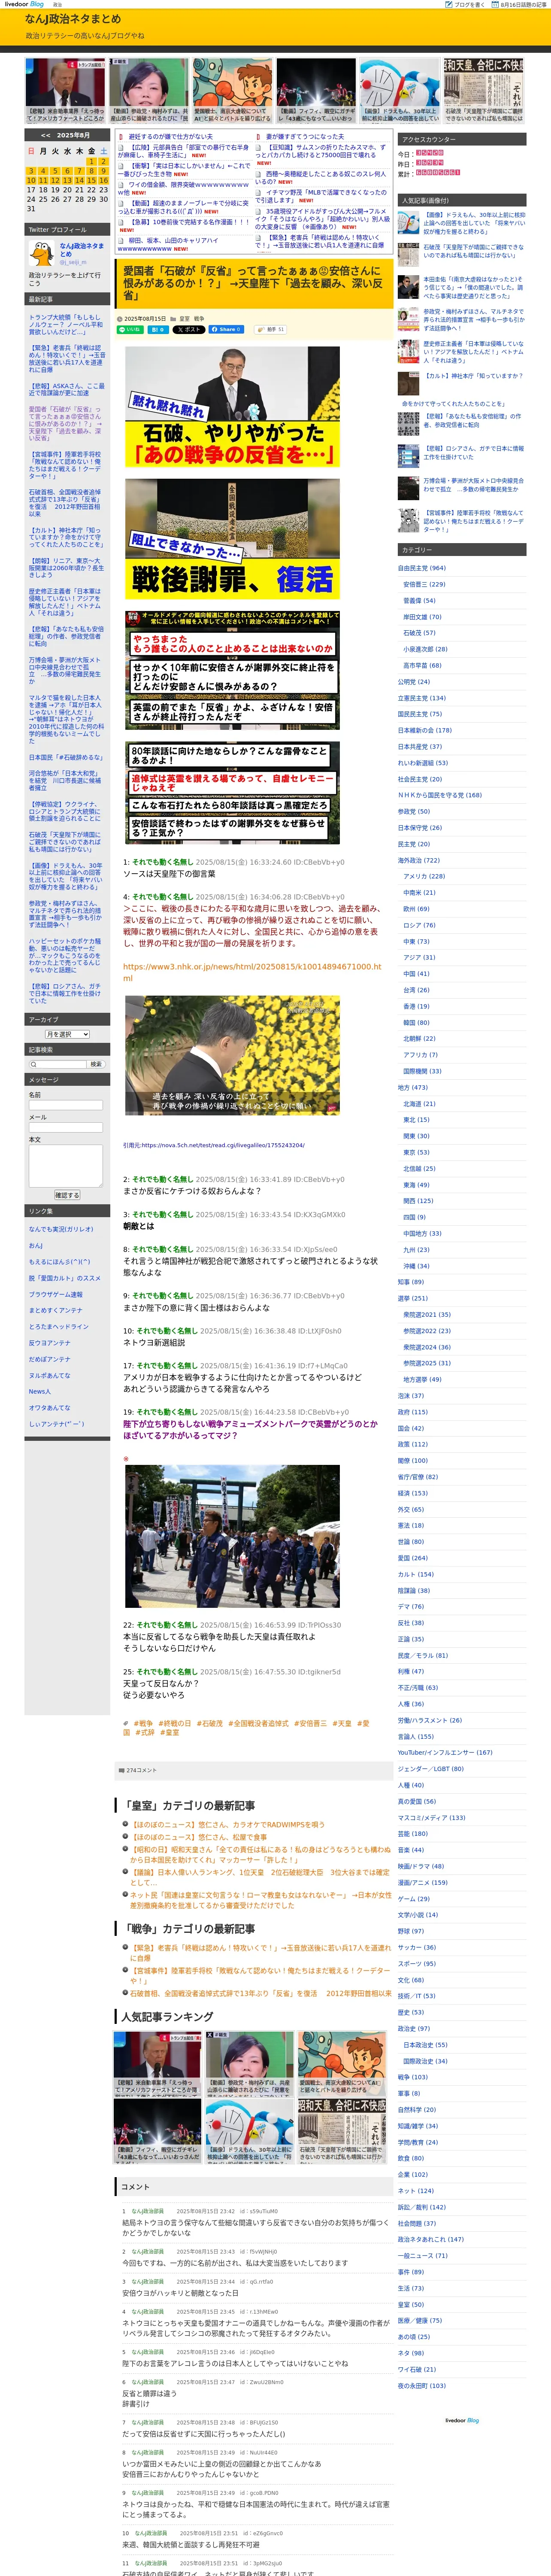Screen dimensions: 551x2576
Task: Click the 確認する confirm button
Action: [x=67, y=1195]
